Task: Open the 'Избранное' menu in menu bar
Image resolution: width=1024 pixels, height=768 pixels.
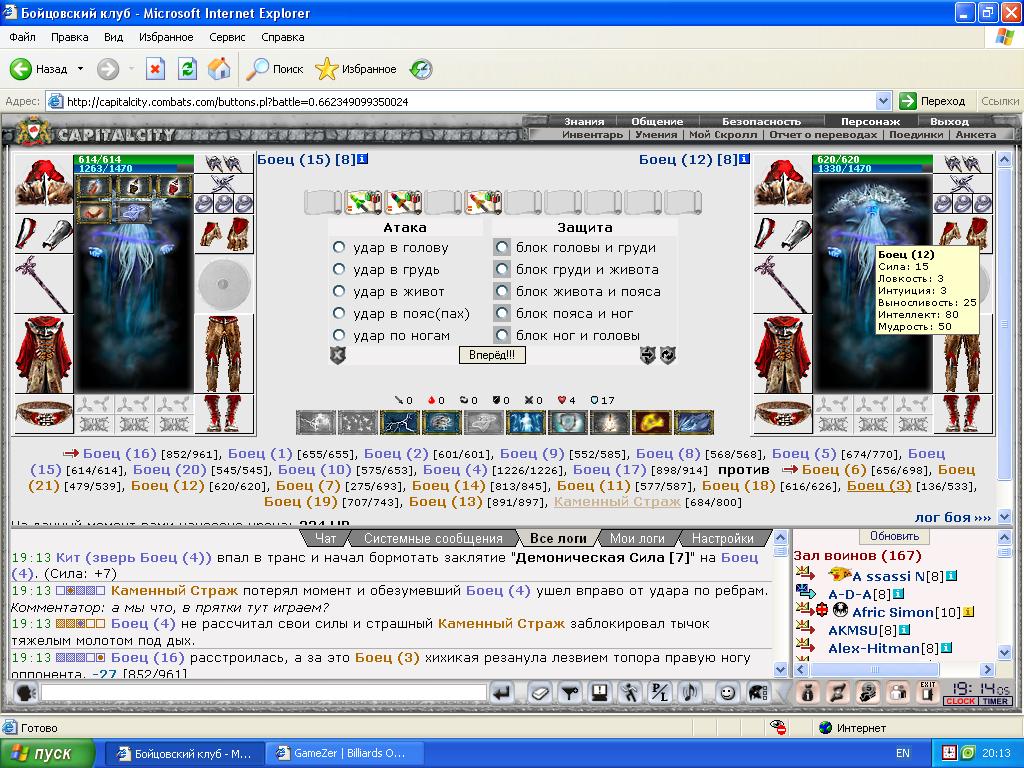Action: pos(166,37)
